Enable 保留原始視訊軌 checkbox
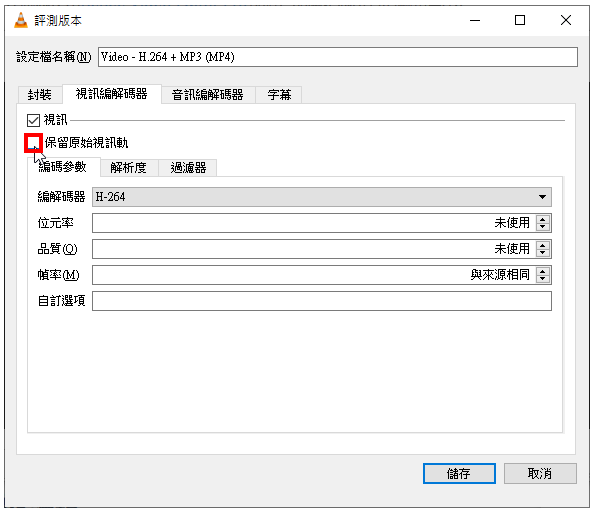 (34, 143)
